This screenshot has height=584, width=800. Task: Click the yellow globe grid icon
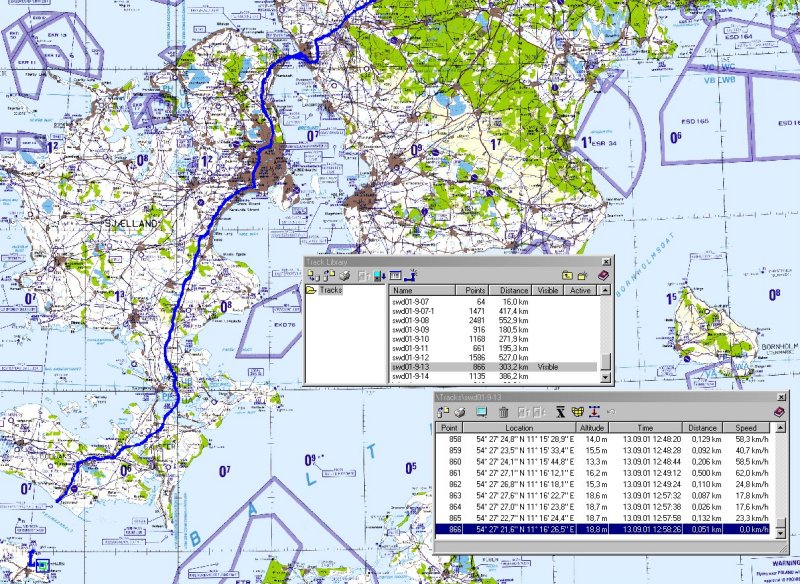[577, 411]
